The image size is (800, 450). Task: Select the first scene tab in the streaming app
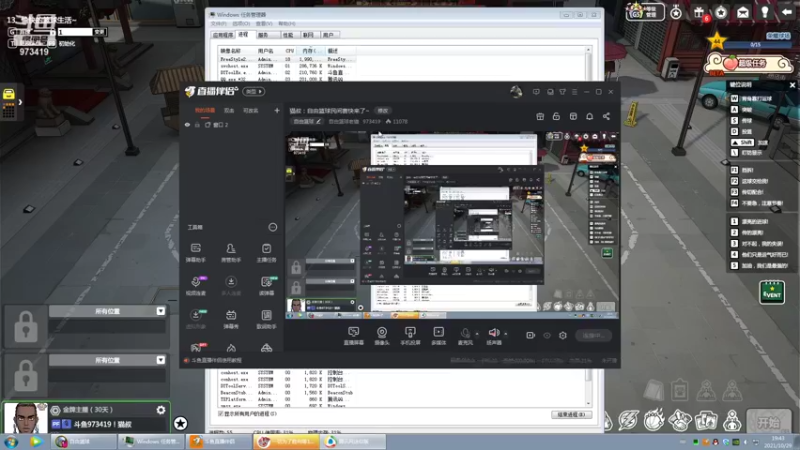(x=205, y=111)
